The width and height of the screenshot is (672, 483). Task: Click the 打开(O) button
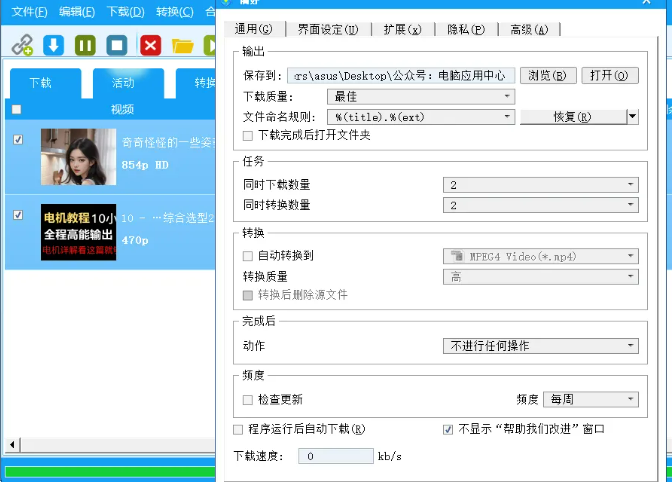click(610, 76)
